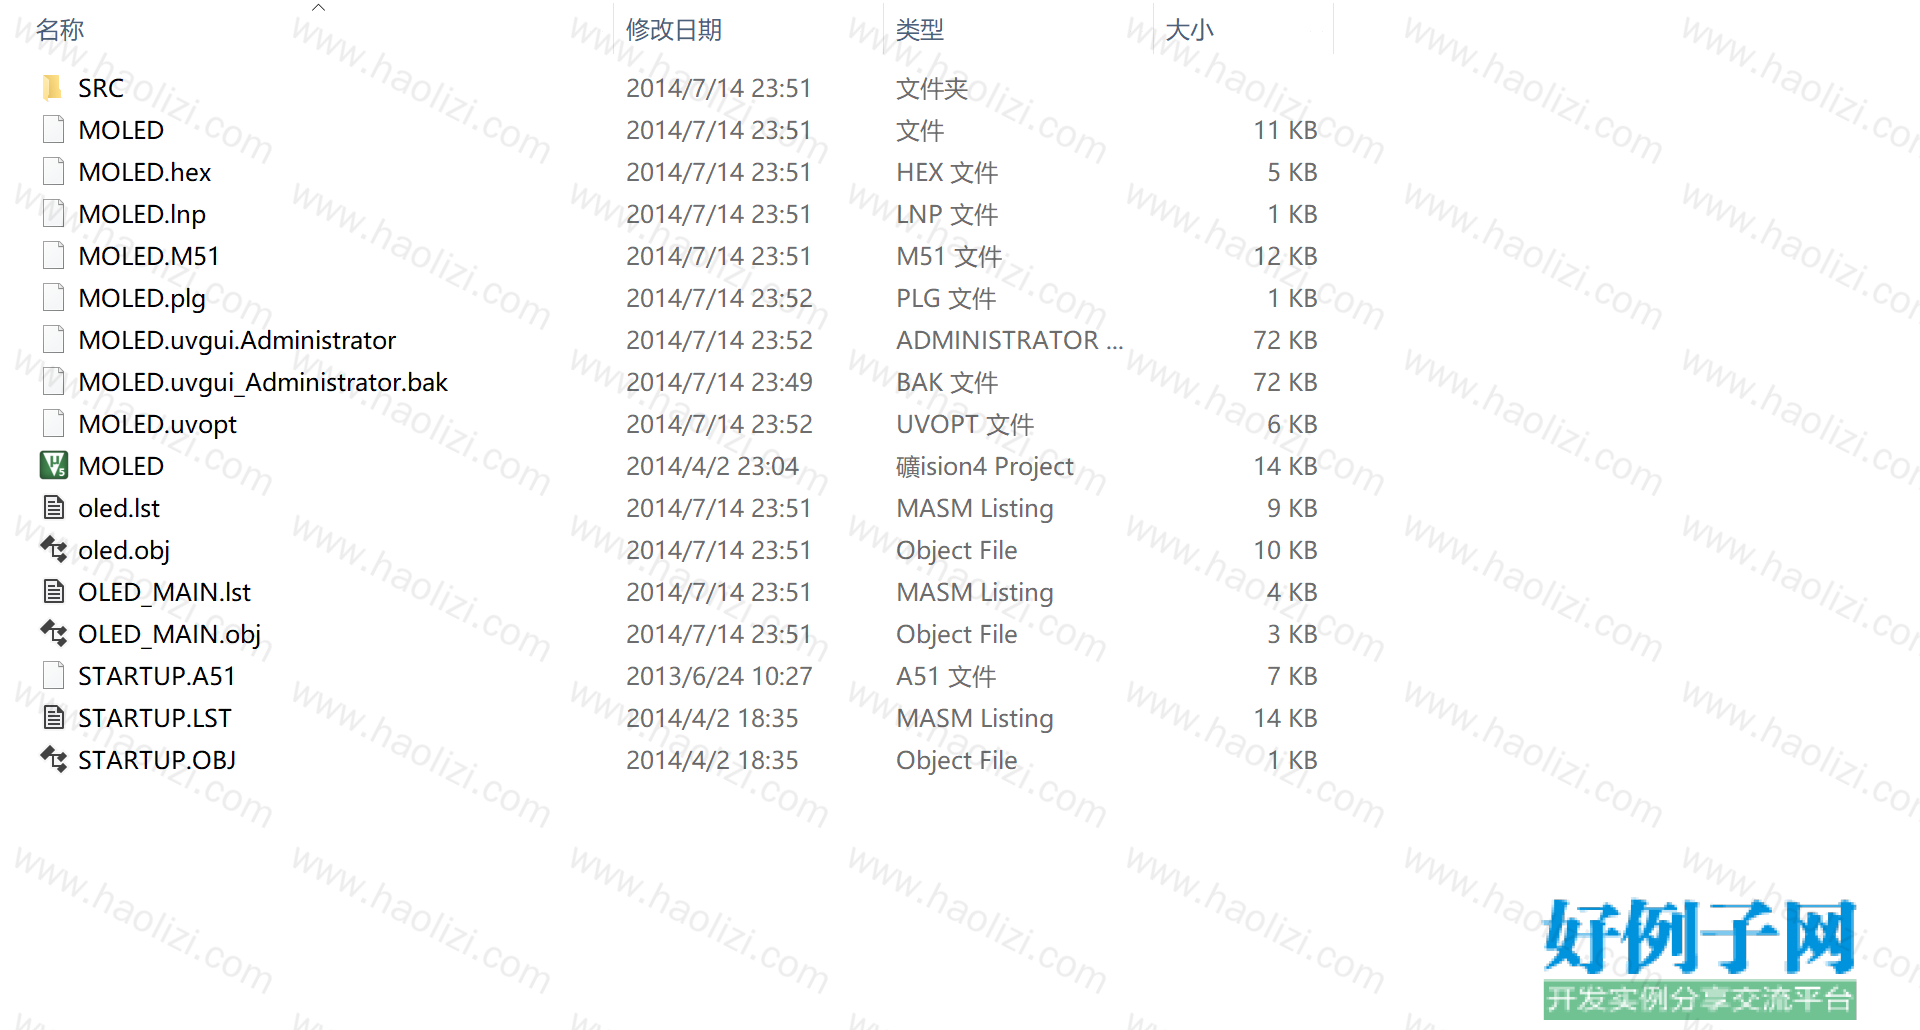Click the 6 KB size of MOLED.uvopt
The width and height of the screenshot is (1920, 1030).
coord(1292,424)
